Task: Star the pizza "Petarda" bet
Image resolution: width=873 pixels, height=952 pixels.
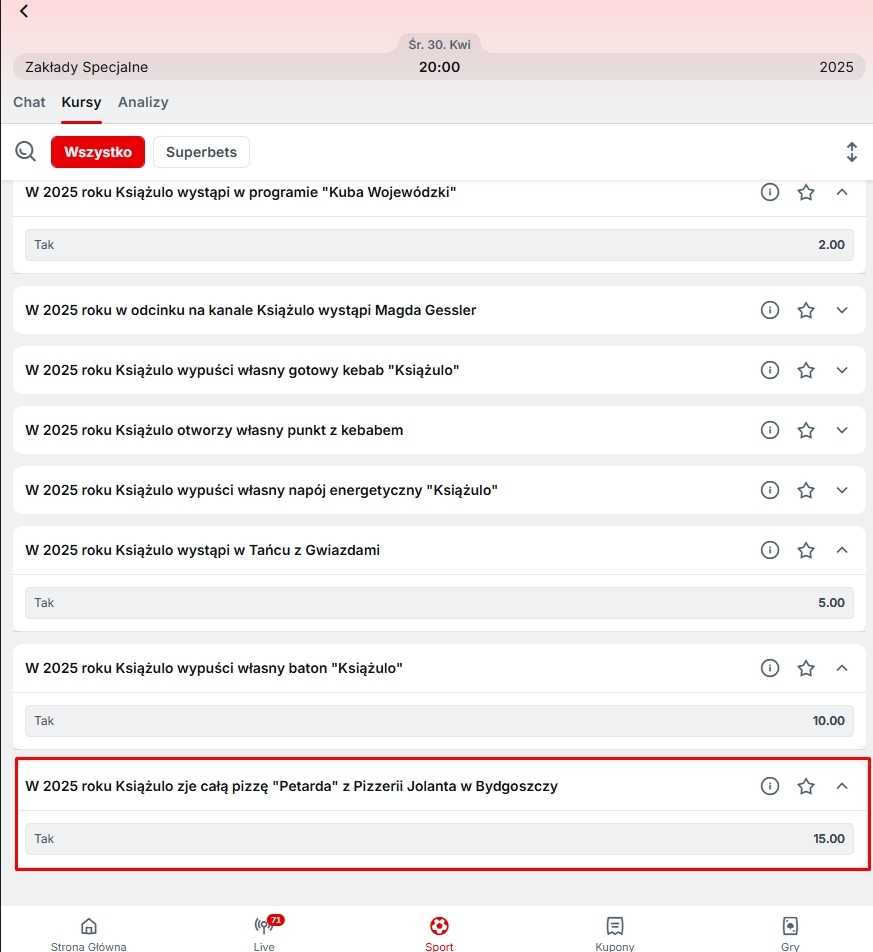Action: coord(806,787)
